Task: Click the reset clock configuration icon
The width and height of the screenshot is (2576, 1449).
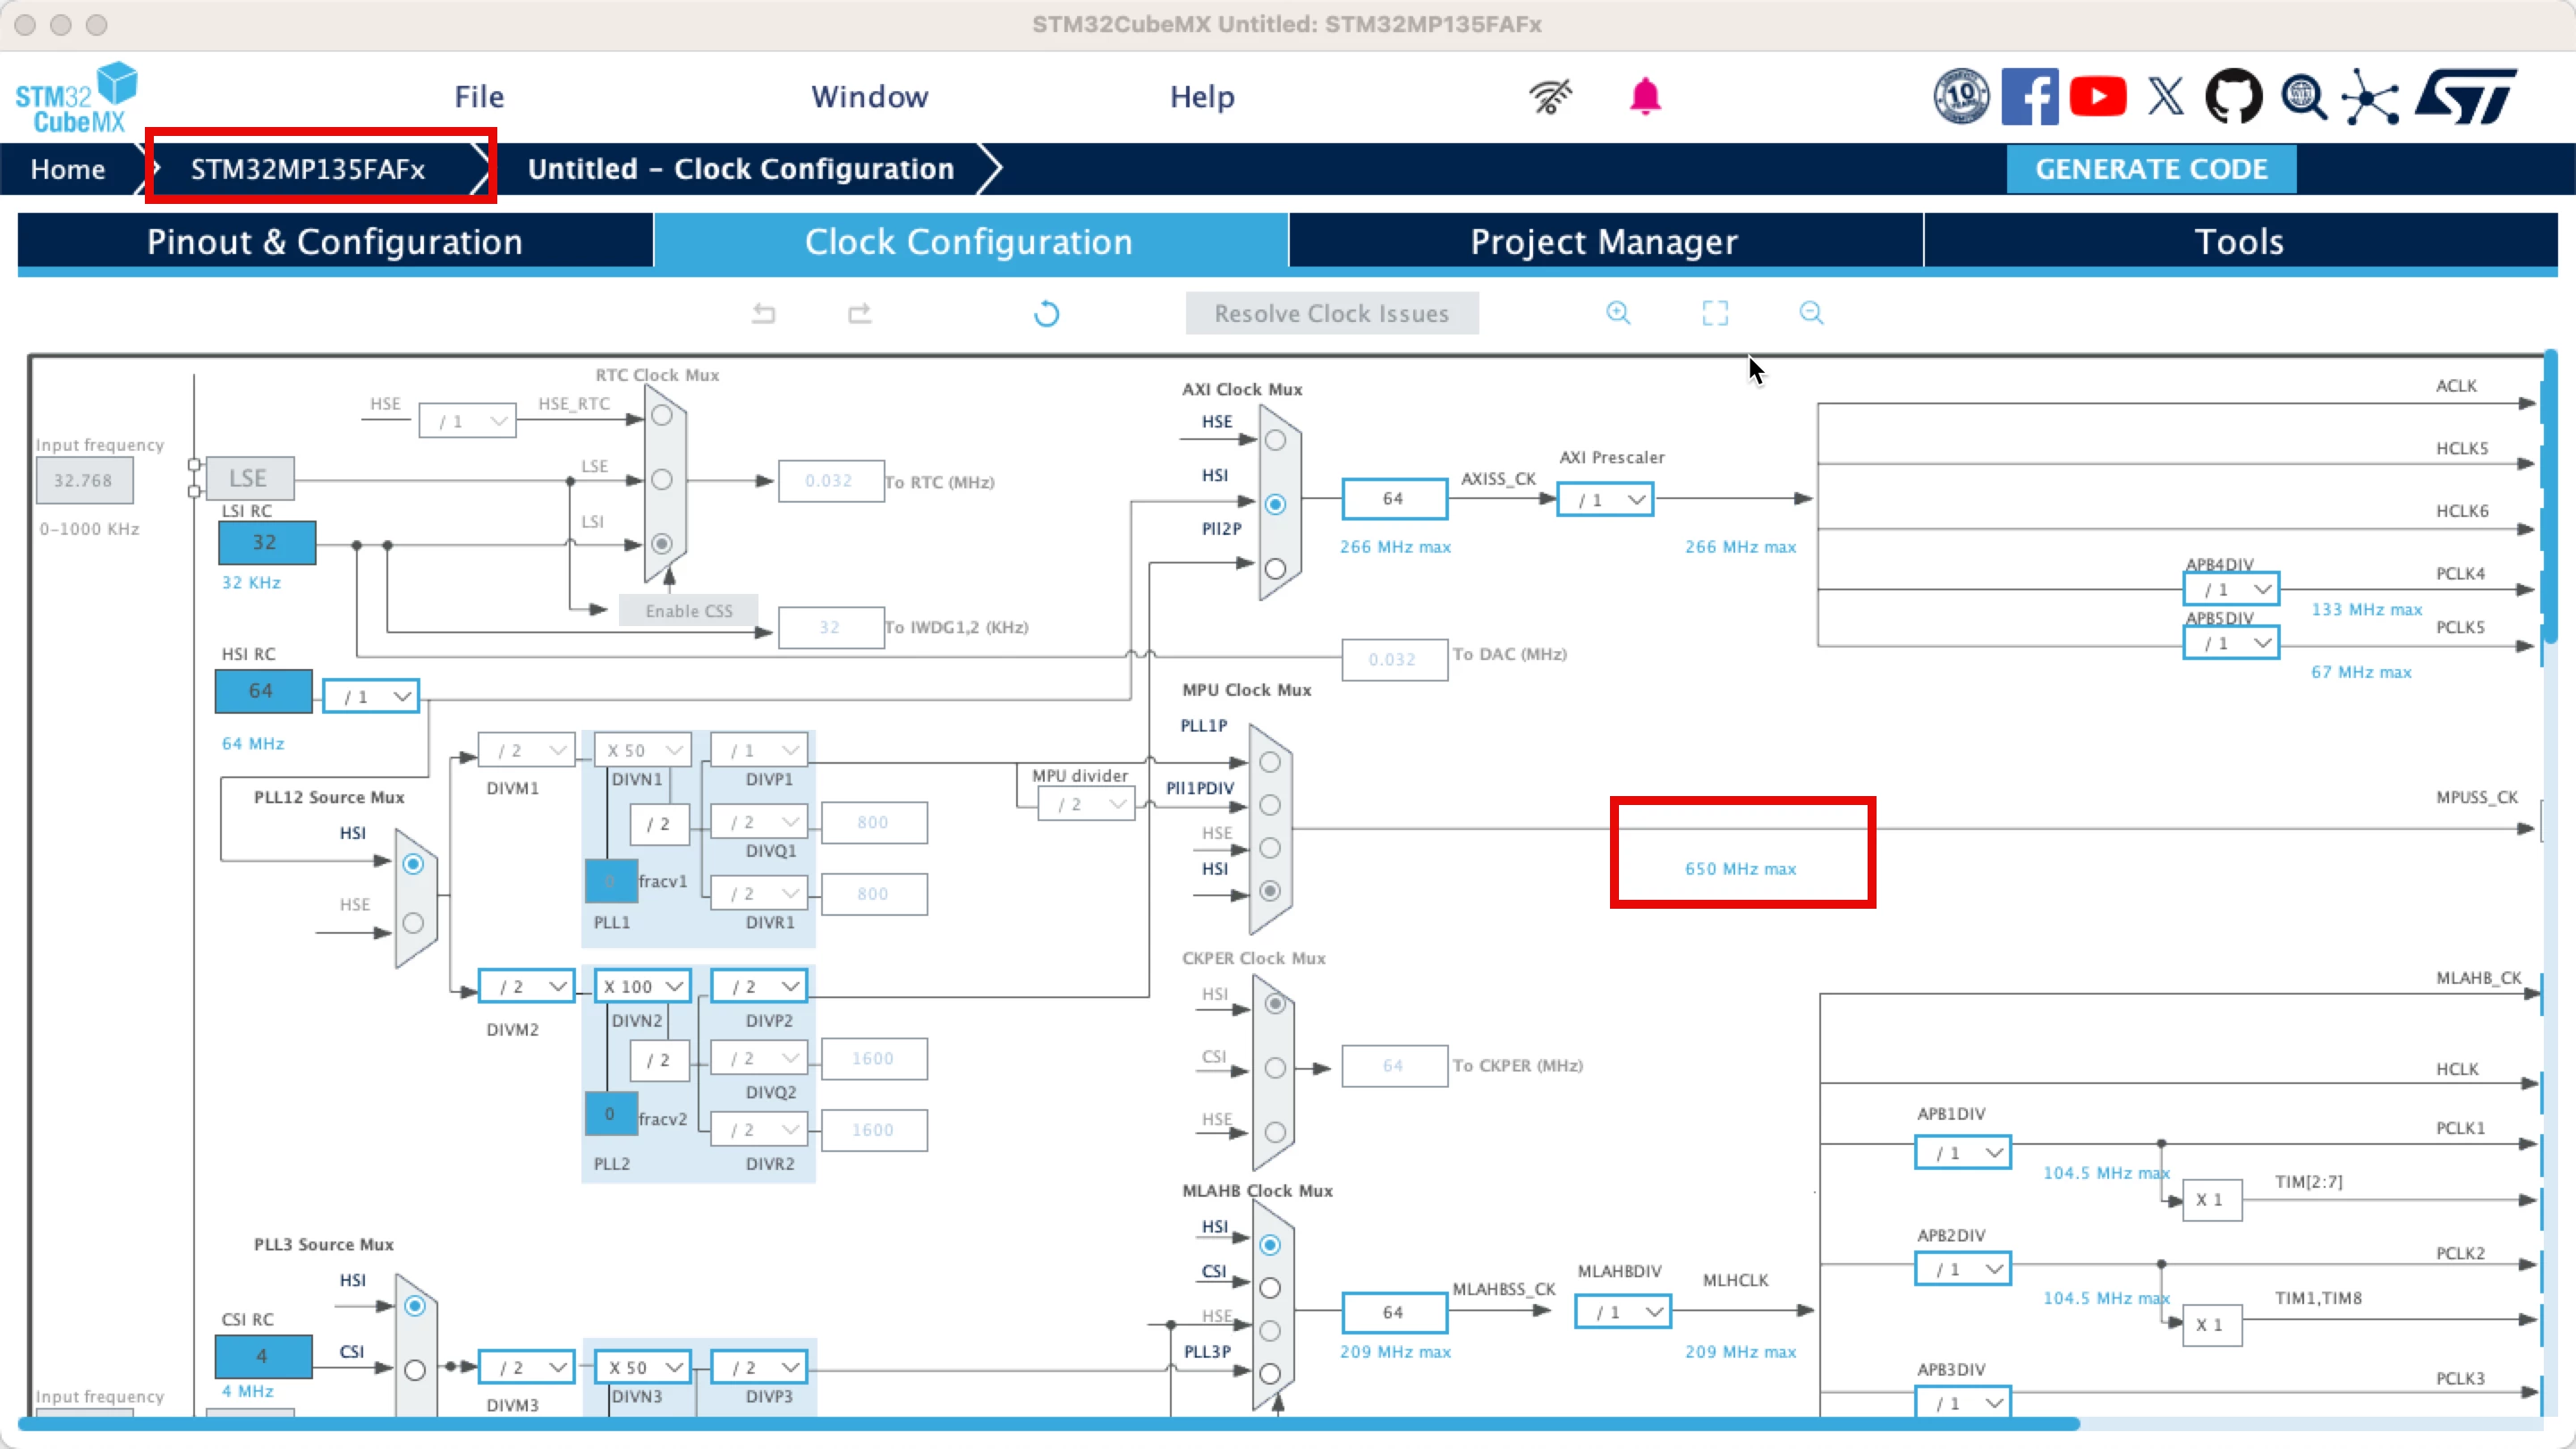Action: click(1047, 314)
